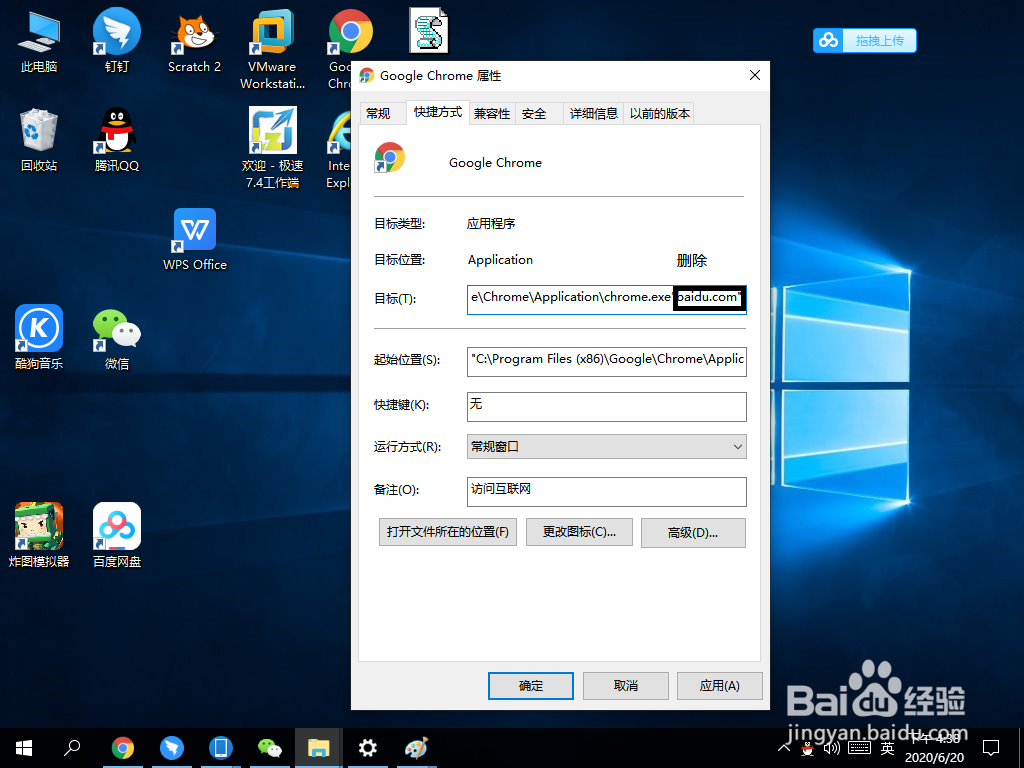
Task: Open the touch keyboard tray icon
Action: tap(859, 748)
